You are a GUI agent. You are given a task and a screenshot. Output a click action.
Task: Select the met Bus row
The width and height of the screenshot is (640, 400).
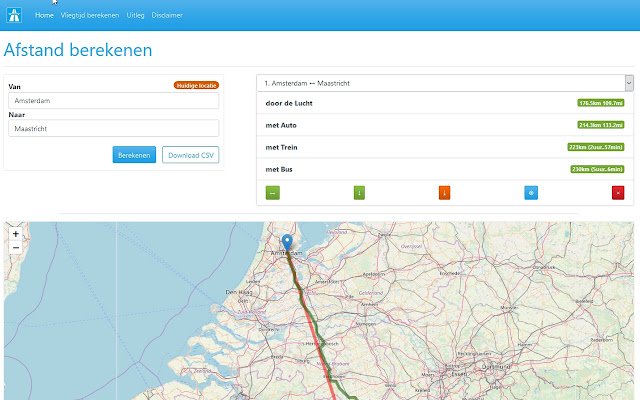coord(444,169)
